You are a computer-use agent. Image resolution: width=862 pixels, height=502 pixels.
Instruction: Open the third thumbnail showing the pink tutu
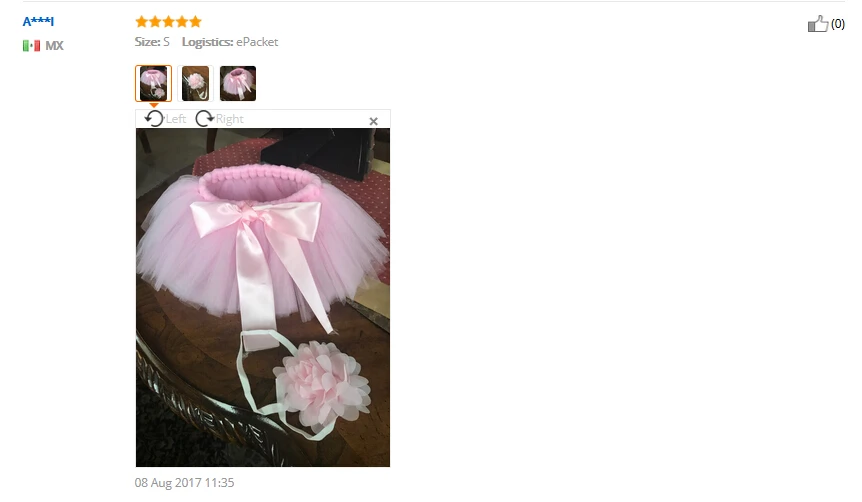(x=238, y=84)
